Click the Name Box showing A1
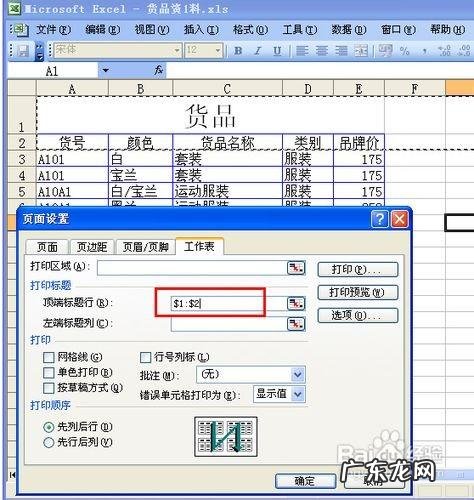 pyautogui.click(x=53, y=71)
